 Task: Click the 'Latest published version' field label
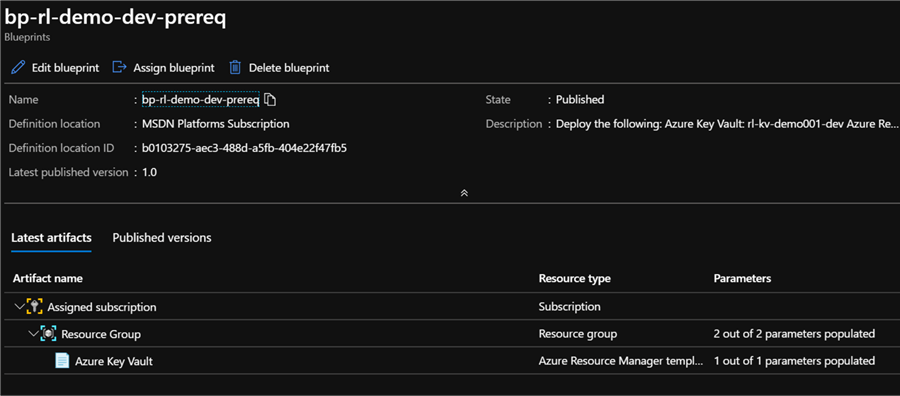pos(68,173)
